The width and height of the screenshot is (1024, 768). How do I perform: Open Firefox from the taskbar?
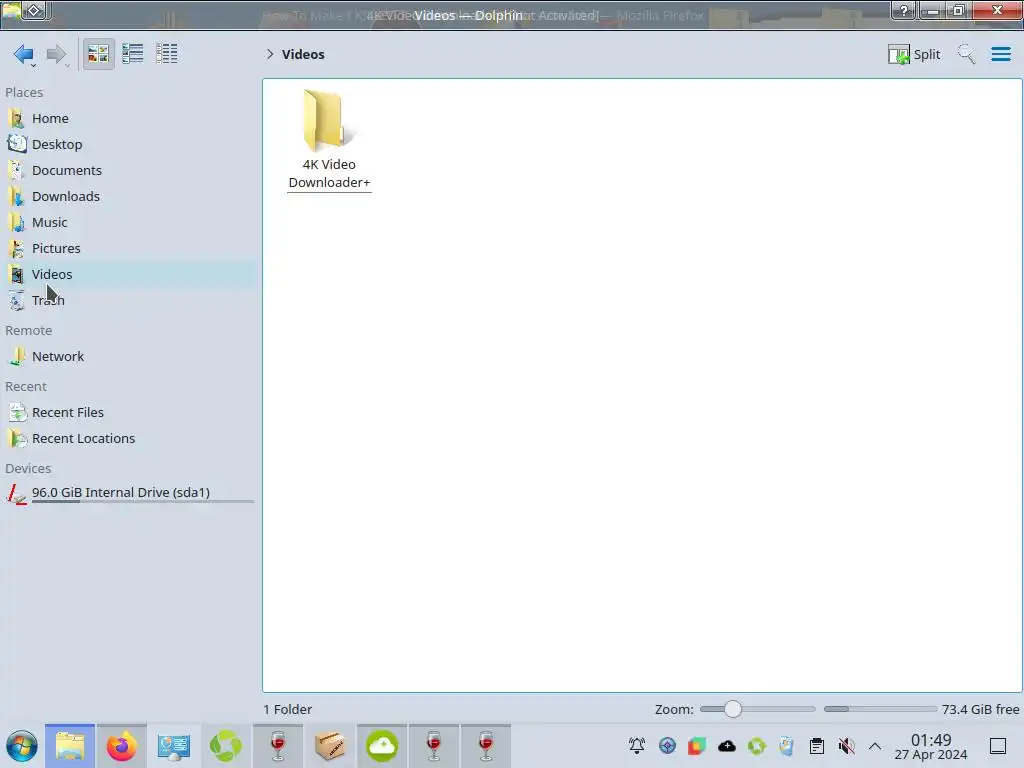click(121, 746)
